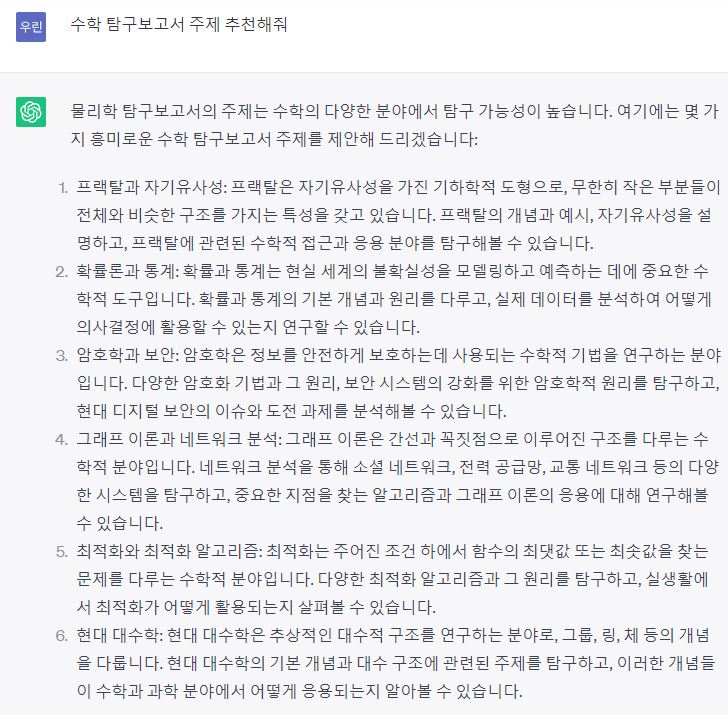Click the purple 우린 user avatar
The image size is (728, 715).
(31, 27)
